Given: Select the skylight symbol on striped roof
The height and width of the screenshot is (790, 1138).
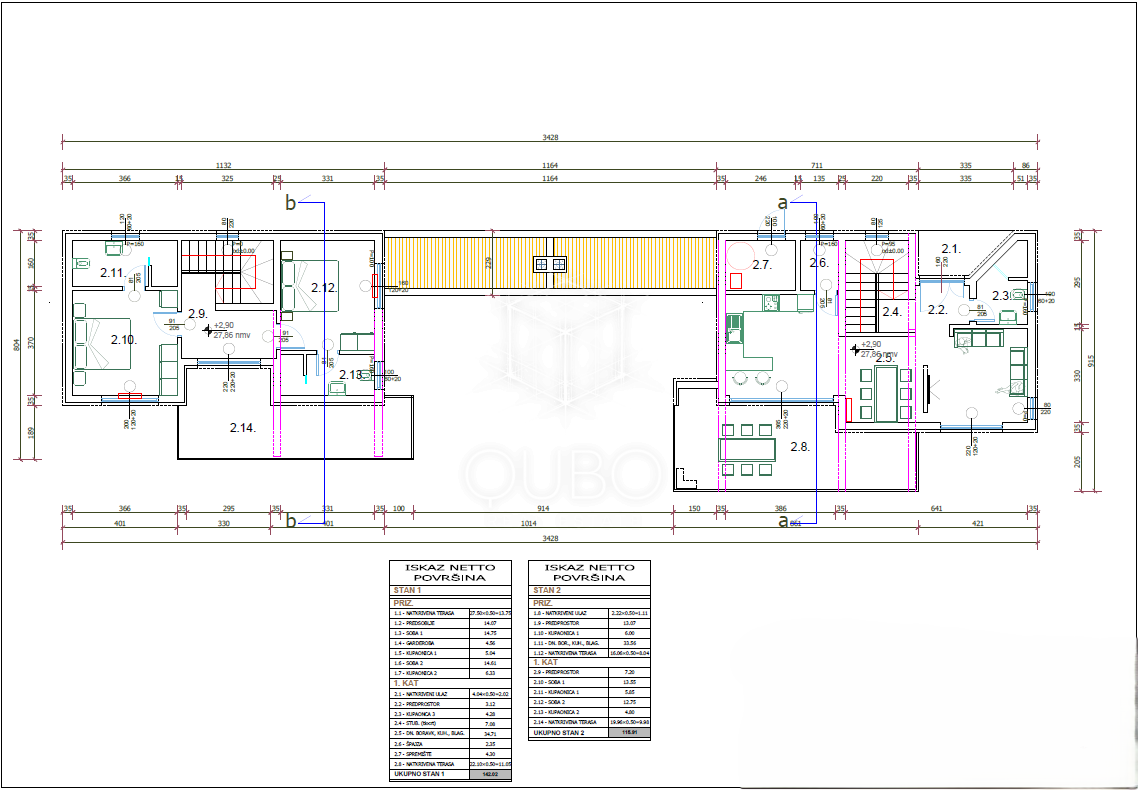Looking at the screenshot, I should click(x=549, y=264).
